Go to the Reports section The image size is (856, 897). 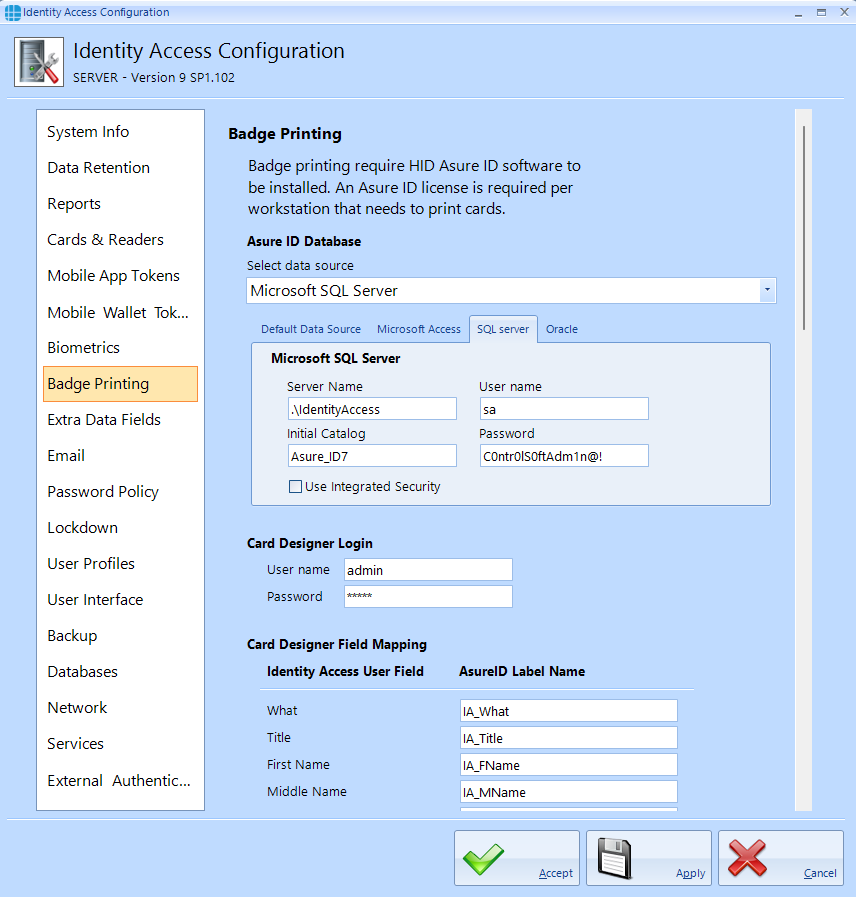tap(120, 204)
